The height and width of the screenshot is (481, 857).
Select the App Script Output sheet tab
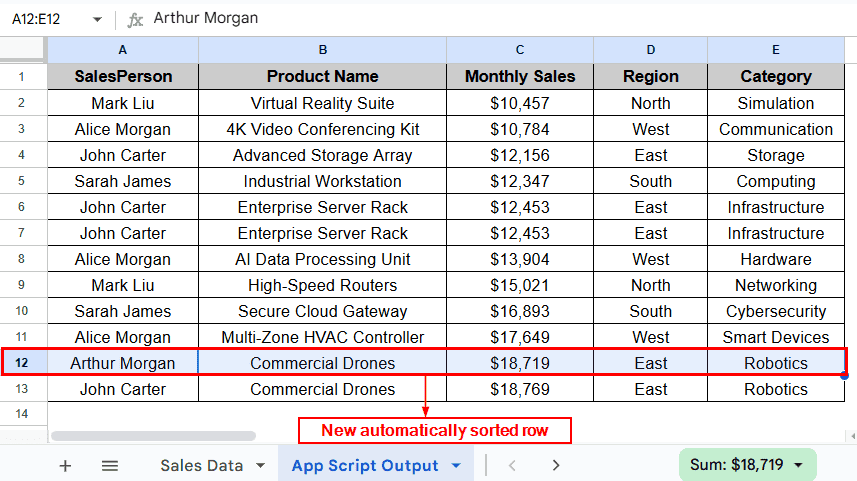[365, 466]
